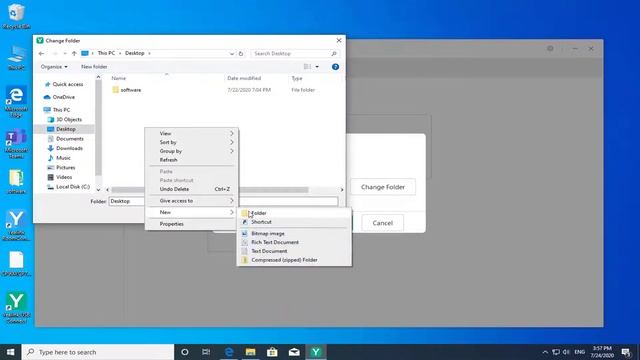
Task: Click the Up one level arrow
Action: [x=74, y=53]
